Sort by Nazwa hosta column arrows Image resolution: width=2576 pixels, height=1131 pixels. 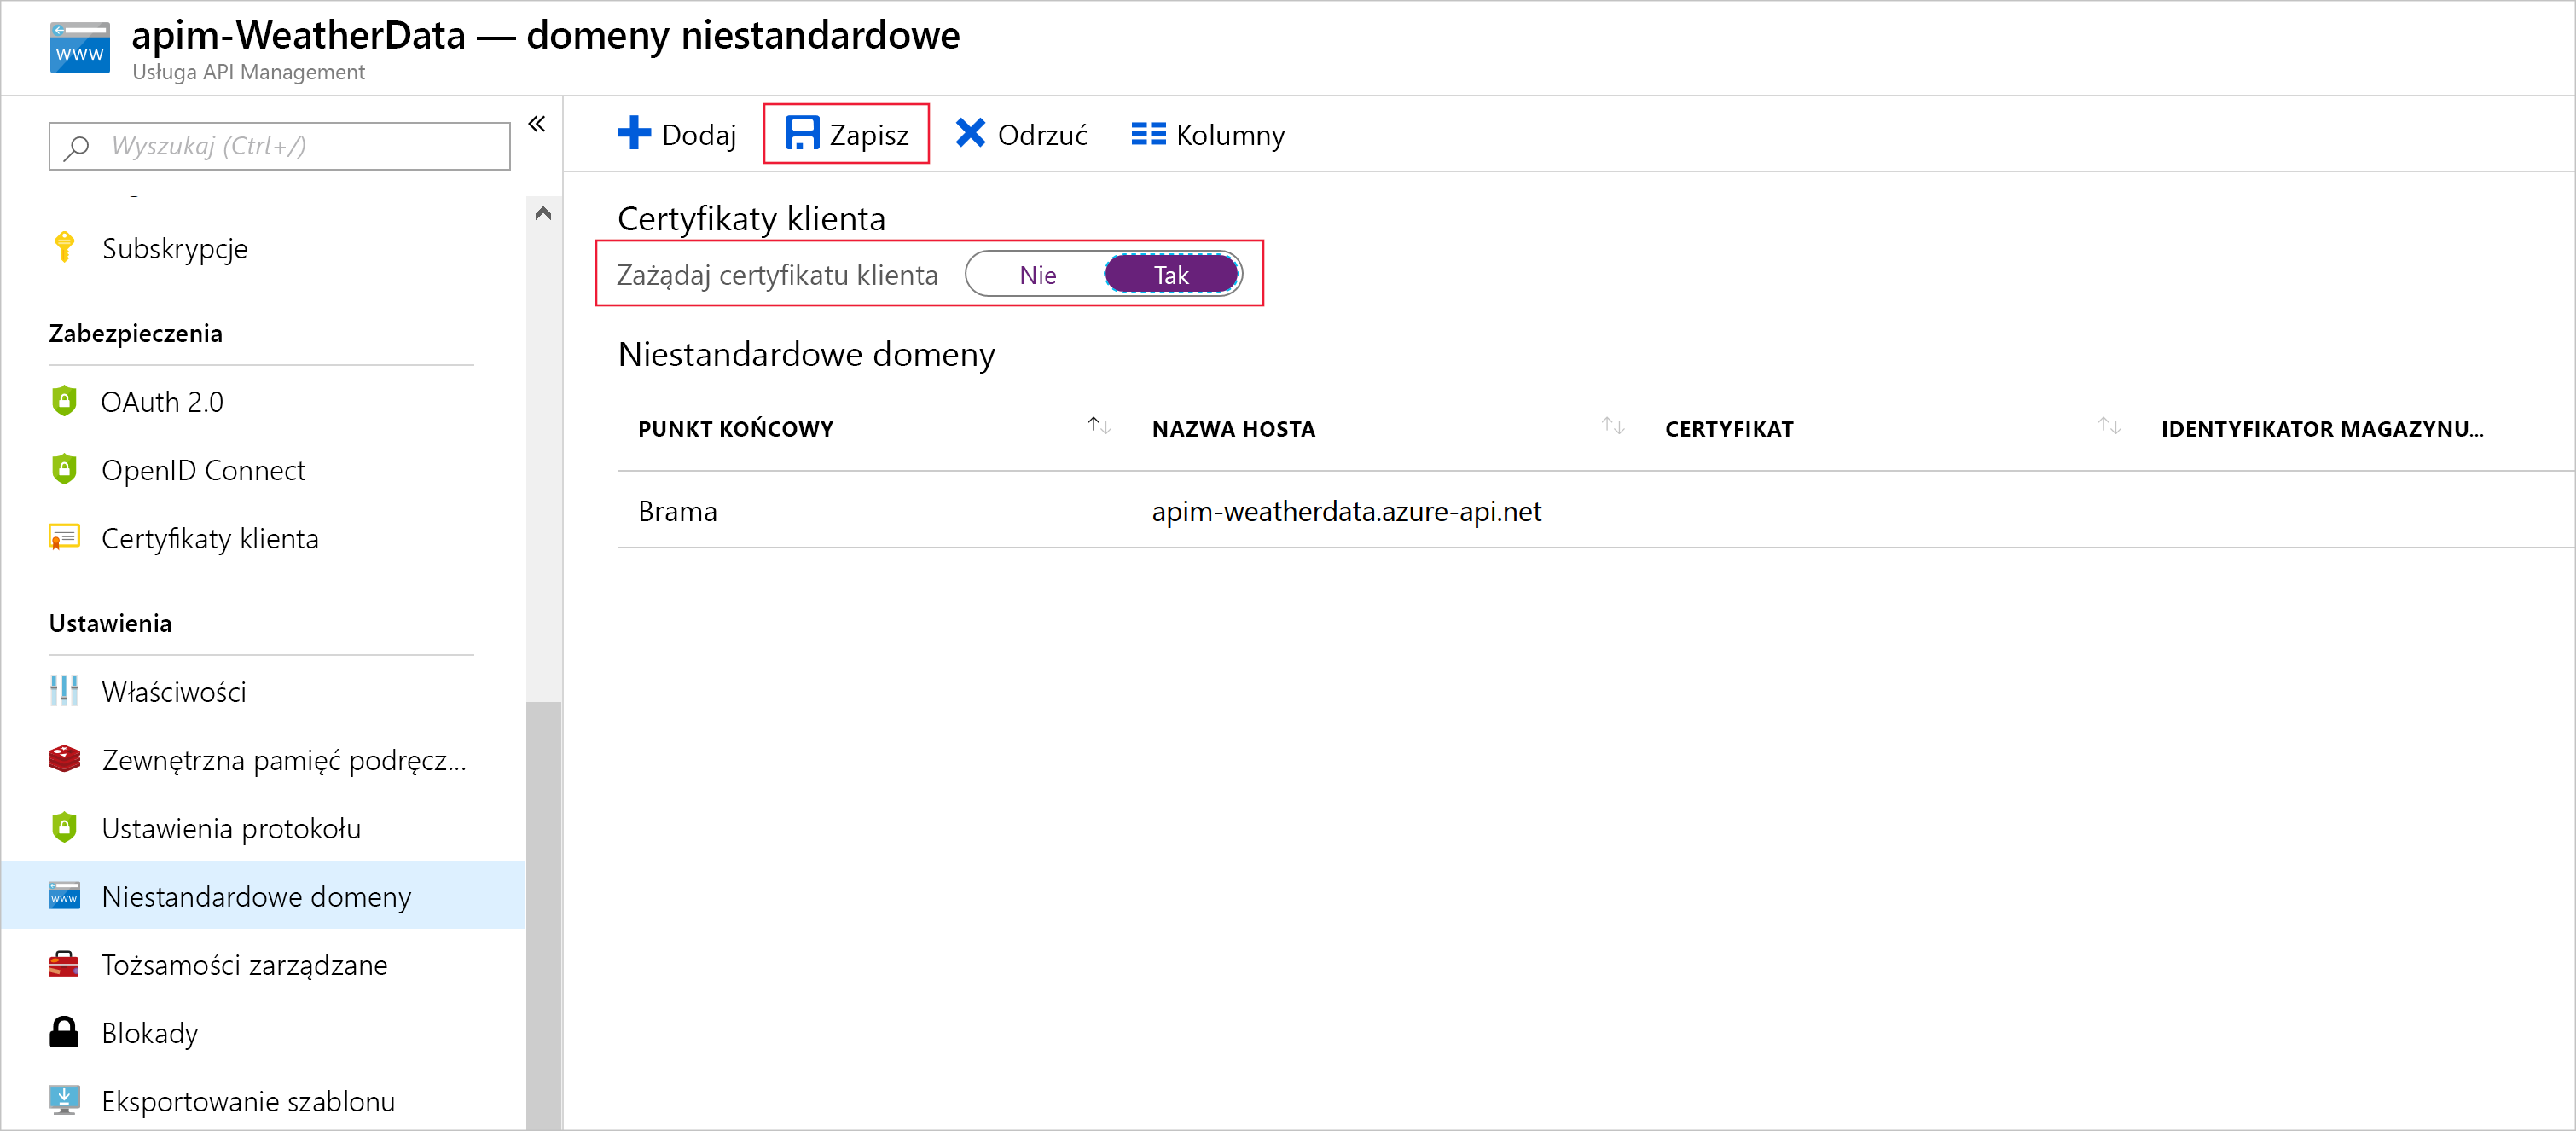(1613, 426)
